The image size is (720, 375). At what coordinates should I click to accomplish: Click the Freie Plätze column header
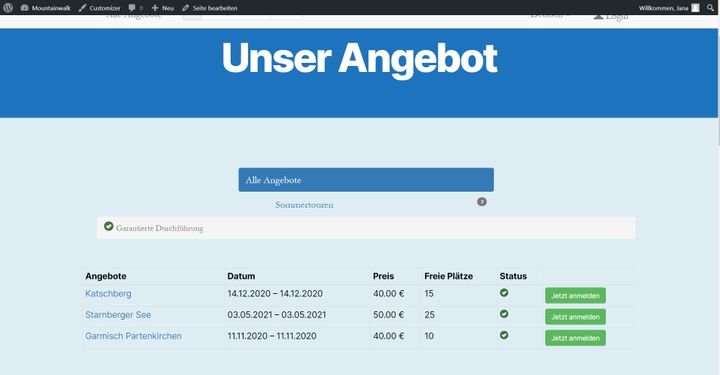(x=448, y=276)
